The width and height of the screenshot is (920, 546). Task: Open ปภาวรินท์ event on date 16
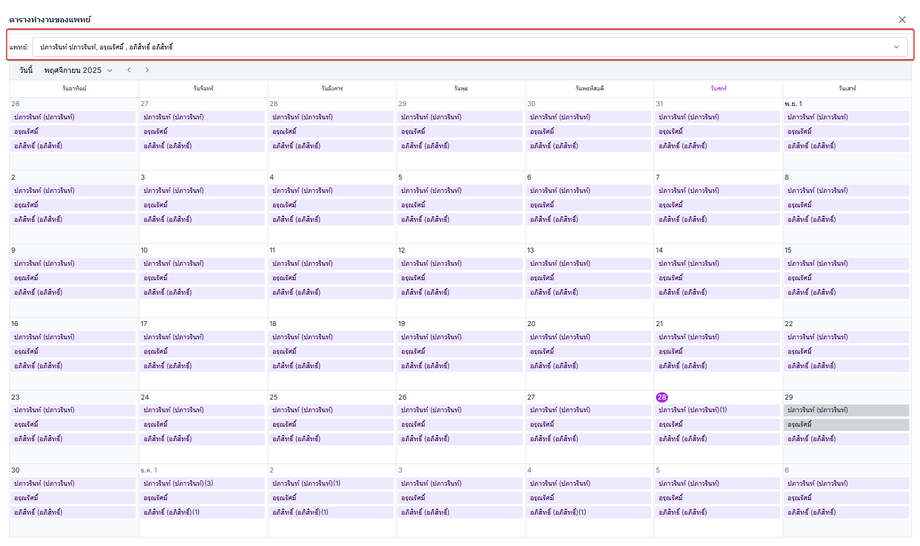point(74,337)
